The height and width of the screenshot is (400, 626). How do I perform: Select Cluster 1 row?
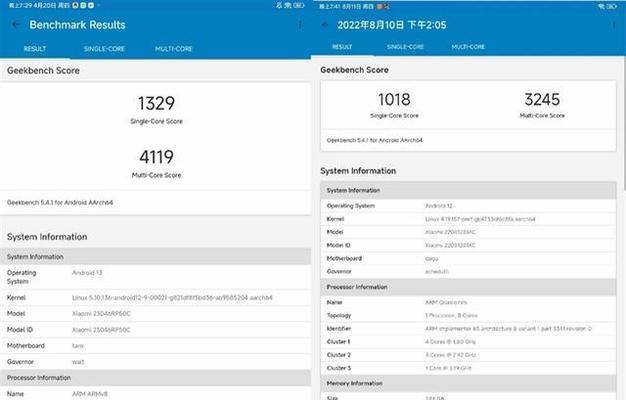coord(468,342)
